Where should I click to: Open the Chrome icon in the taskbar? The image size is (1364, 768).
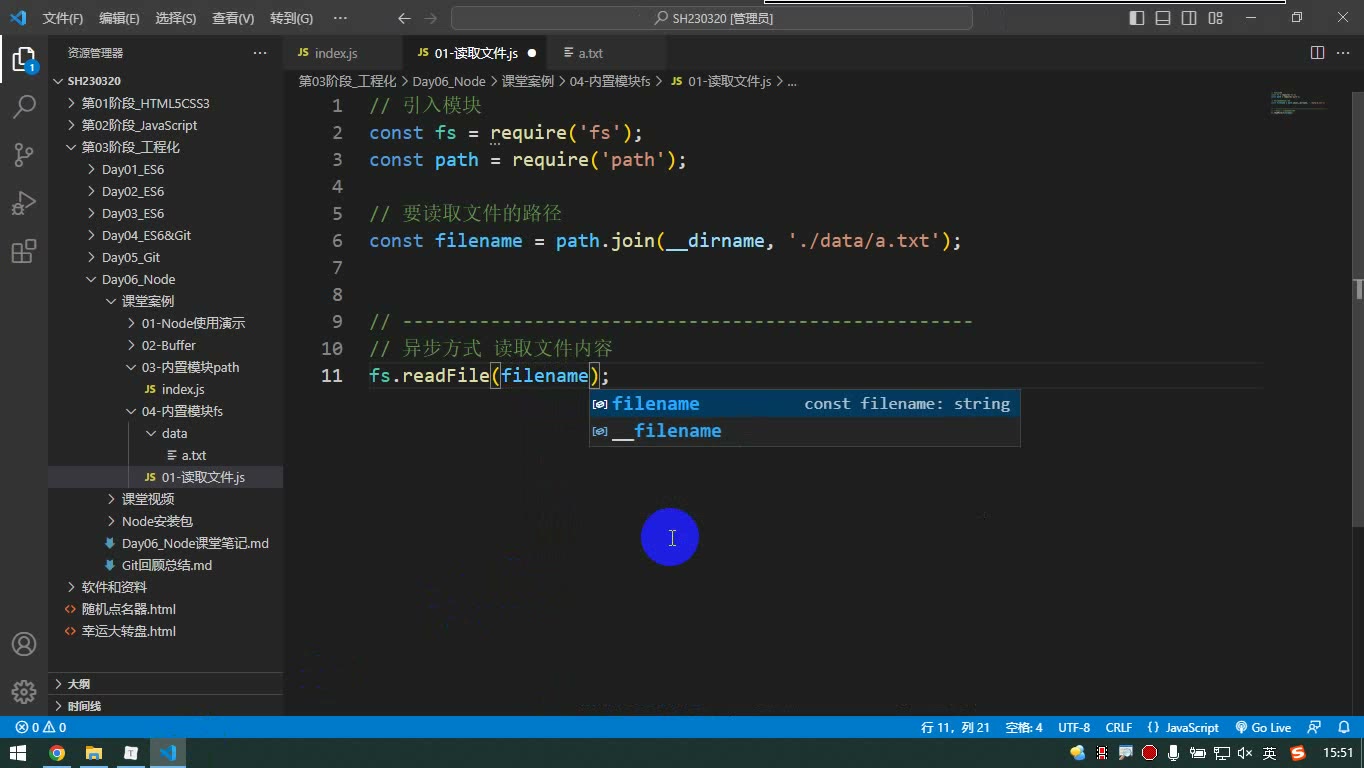pyautogui.click(x=57, y=753)
